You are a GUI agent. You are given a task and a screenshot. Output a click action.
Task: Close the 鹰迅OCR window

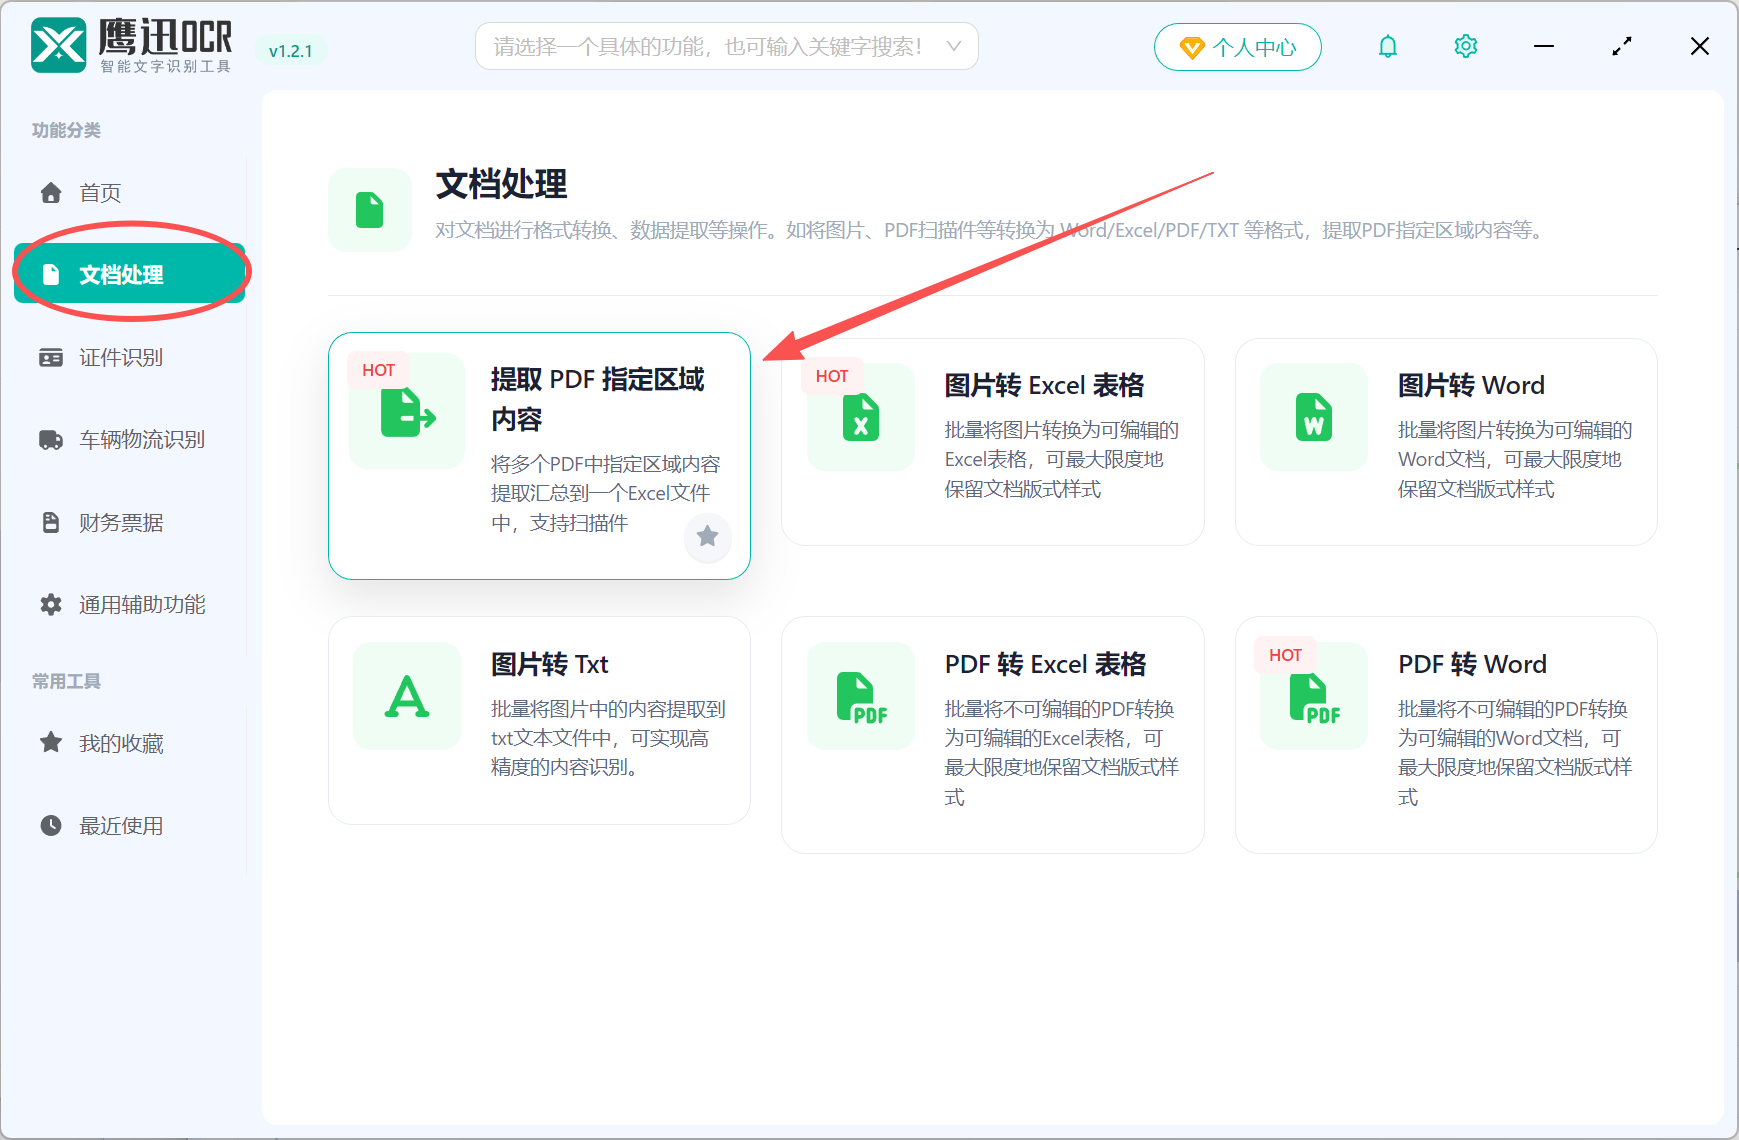(1700, 46)
